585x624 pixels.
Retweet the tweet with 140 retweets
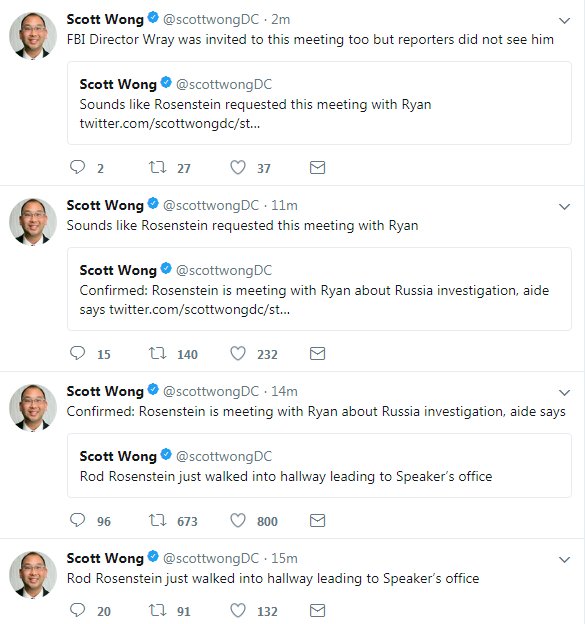click(158, 353)
